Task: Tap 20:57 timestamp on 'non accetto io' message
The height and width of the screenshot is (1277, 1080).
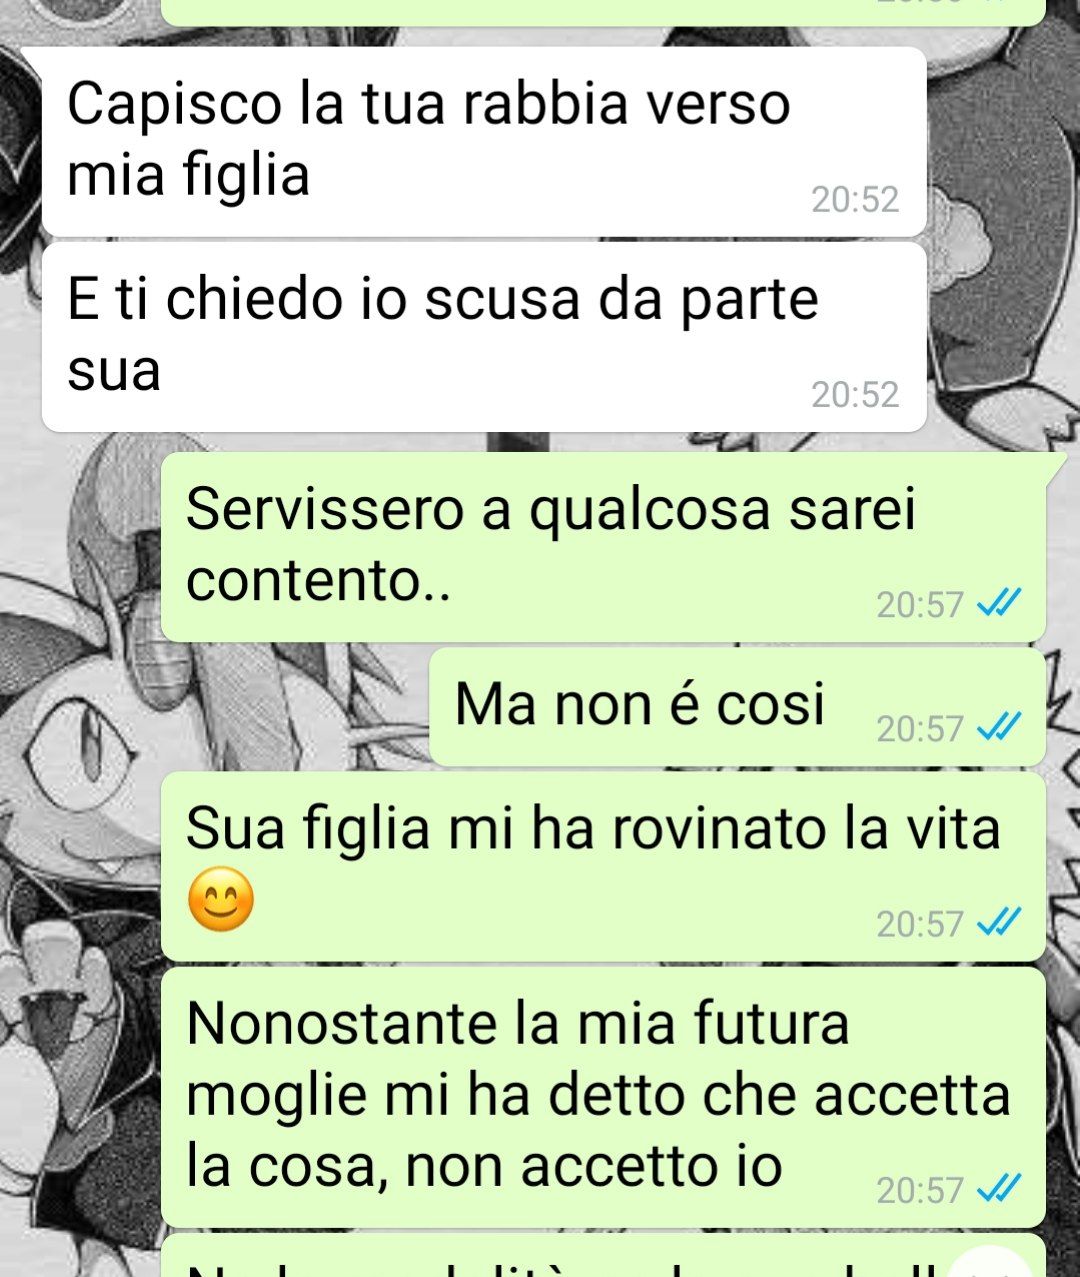Action: (920, 1190)
